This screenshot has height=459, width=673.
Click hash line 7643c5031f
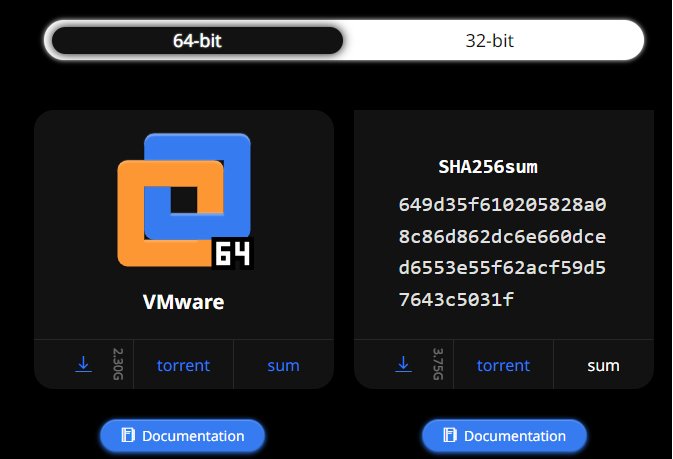[456, 299]
